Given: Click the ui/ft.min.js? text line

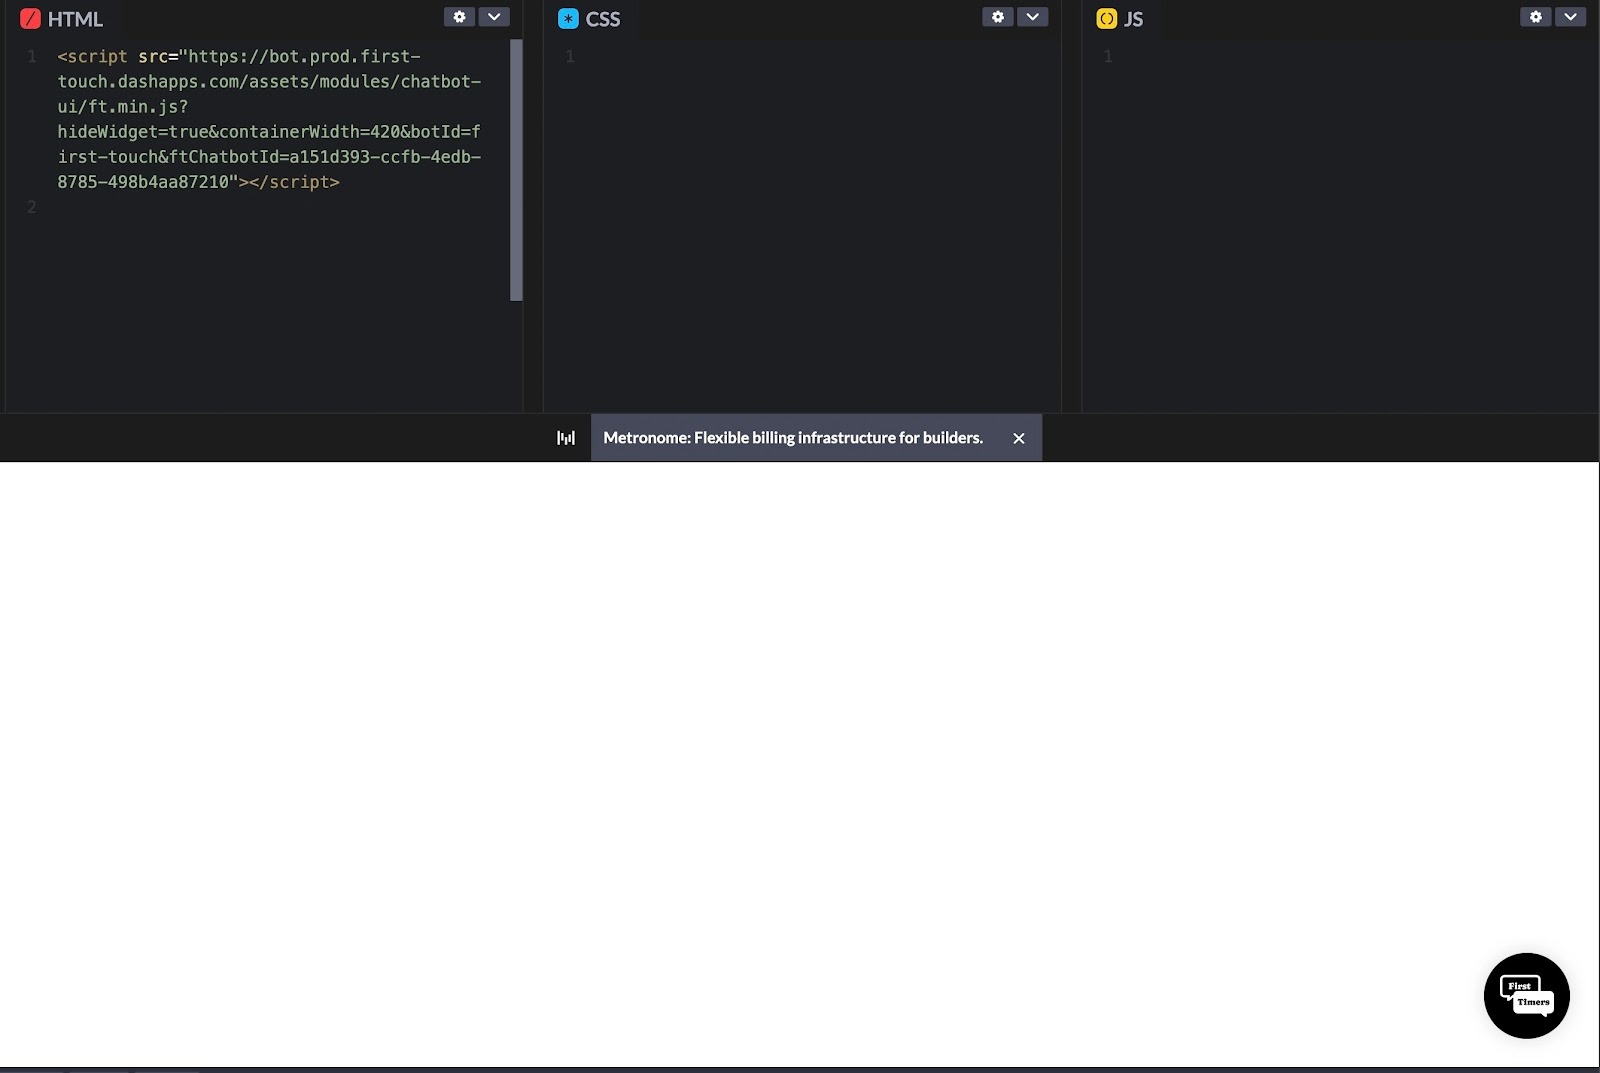Looking at the screenshot, I should pyautogui.click(x=123, y=107).
